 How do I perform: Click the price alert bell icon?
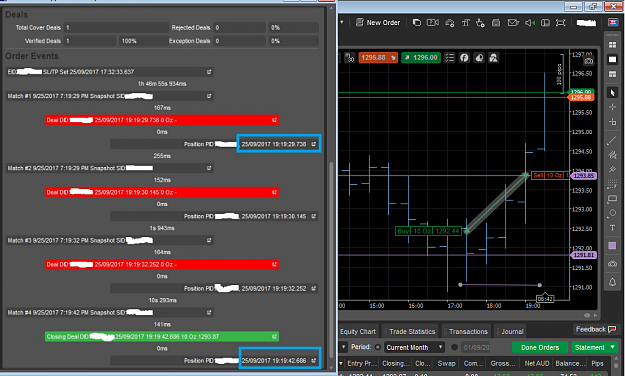coord(612,282)
